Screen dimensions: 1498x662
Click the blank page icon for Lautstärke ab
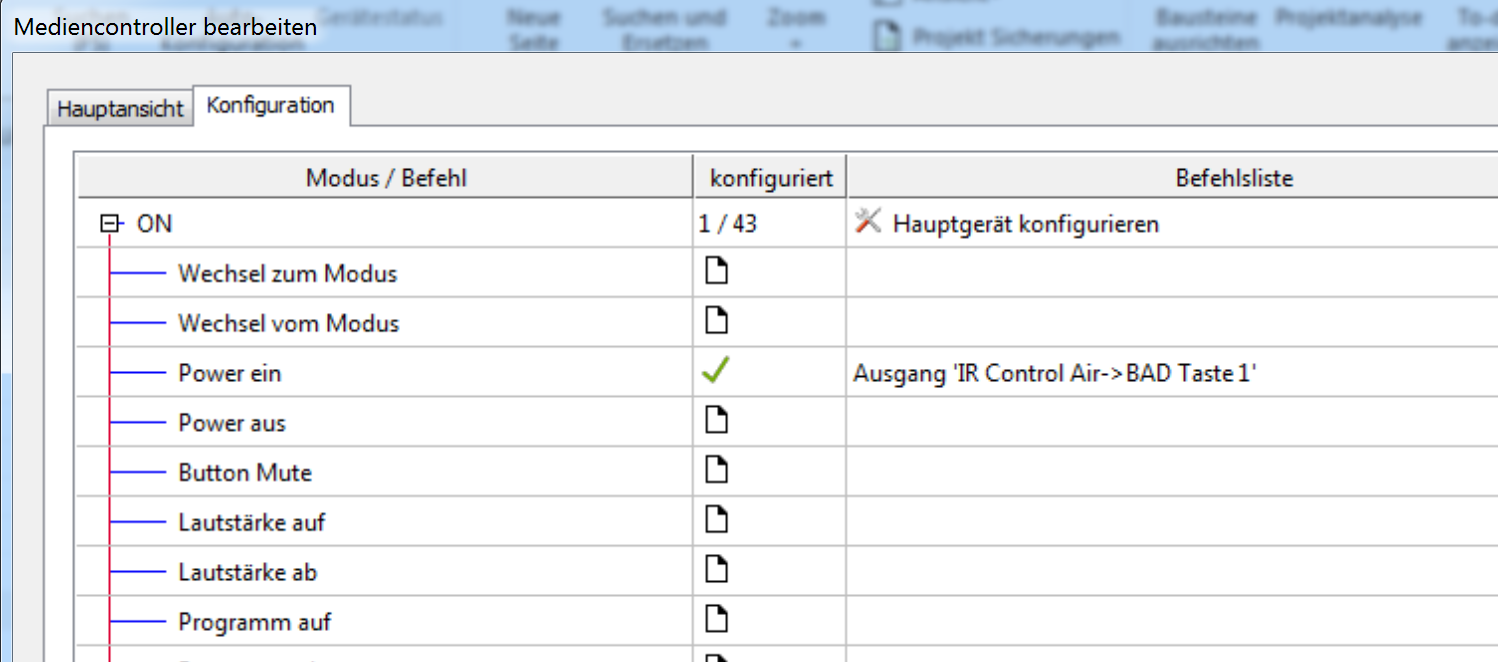coord(716,571)
